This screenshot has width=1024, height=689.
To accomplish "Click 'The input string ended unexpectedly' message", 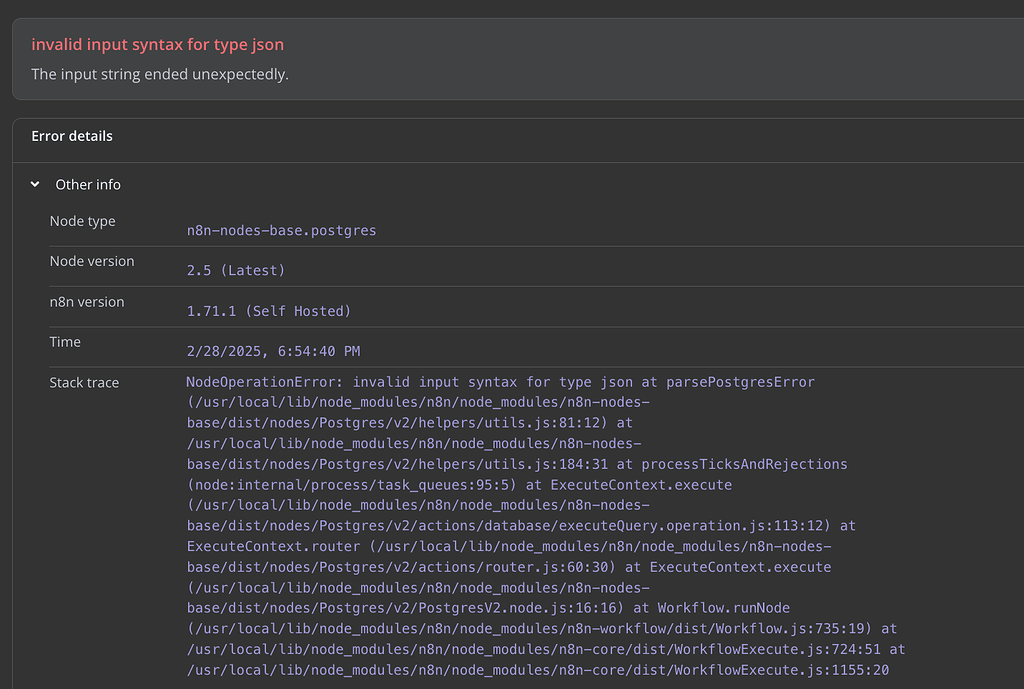I will point(160,74).
